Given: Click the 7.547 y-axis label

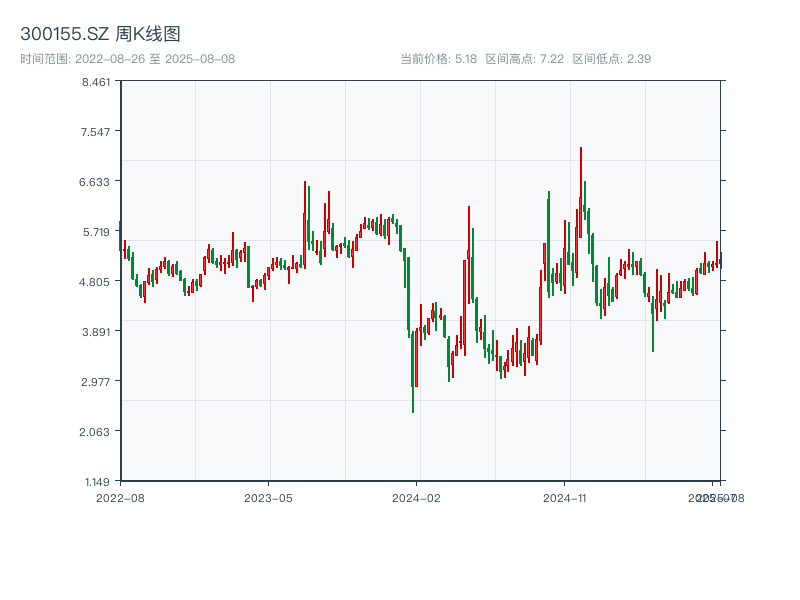Looking at the screenshot, I should coord(96,131).
